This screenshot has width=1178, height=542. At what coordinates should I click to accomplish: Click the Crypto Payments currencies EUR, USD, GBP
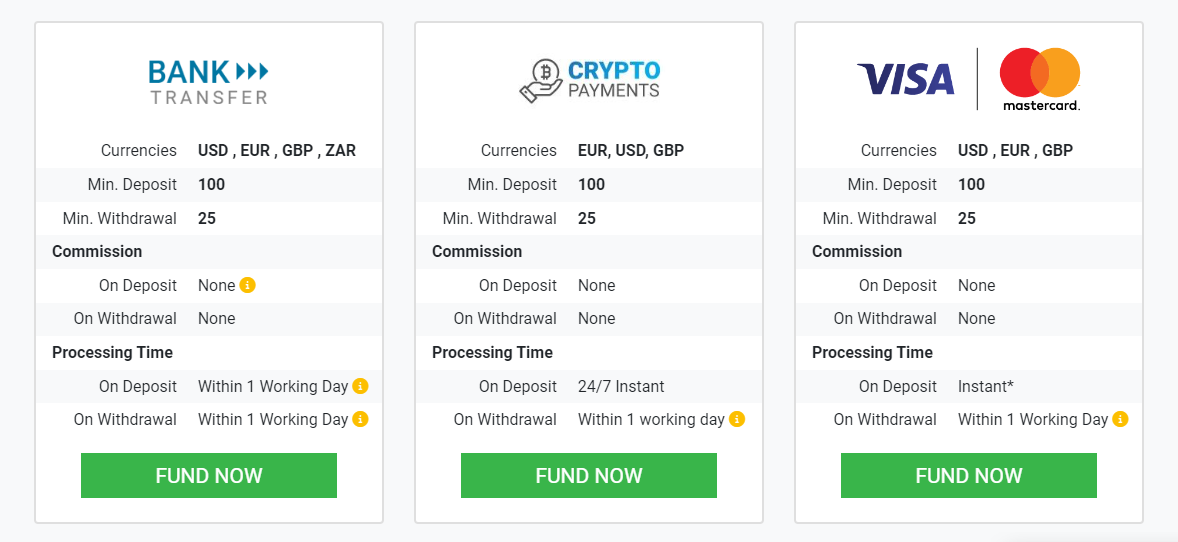pyautogui.click(x=631, y=150)
